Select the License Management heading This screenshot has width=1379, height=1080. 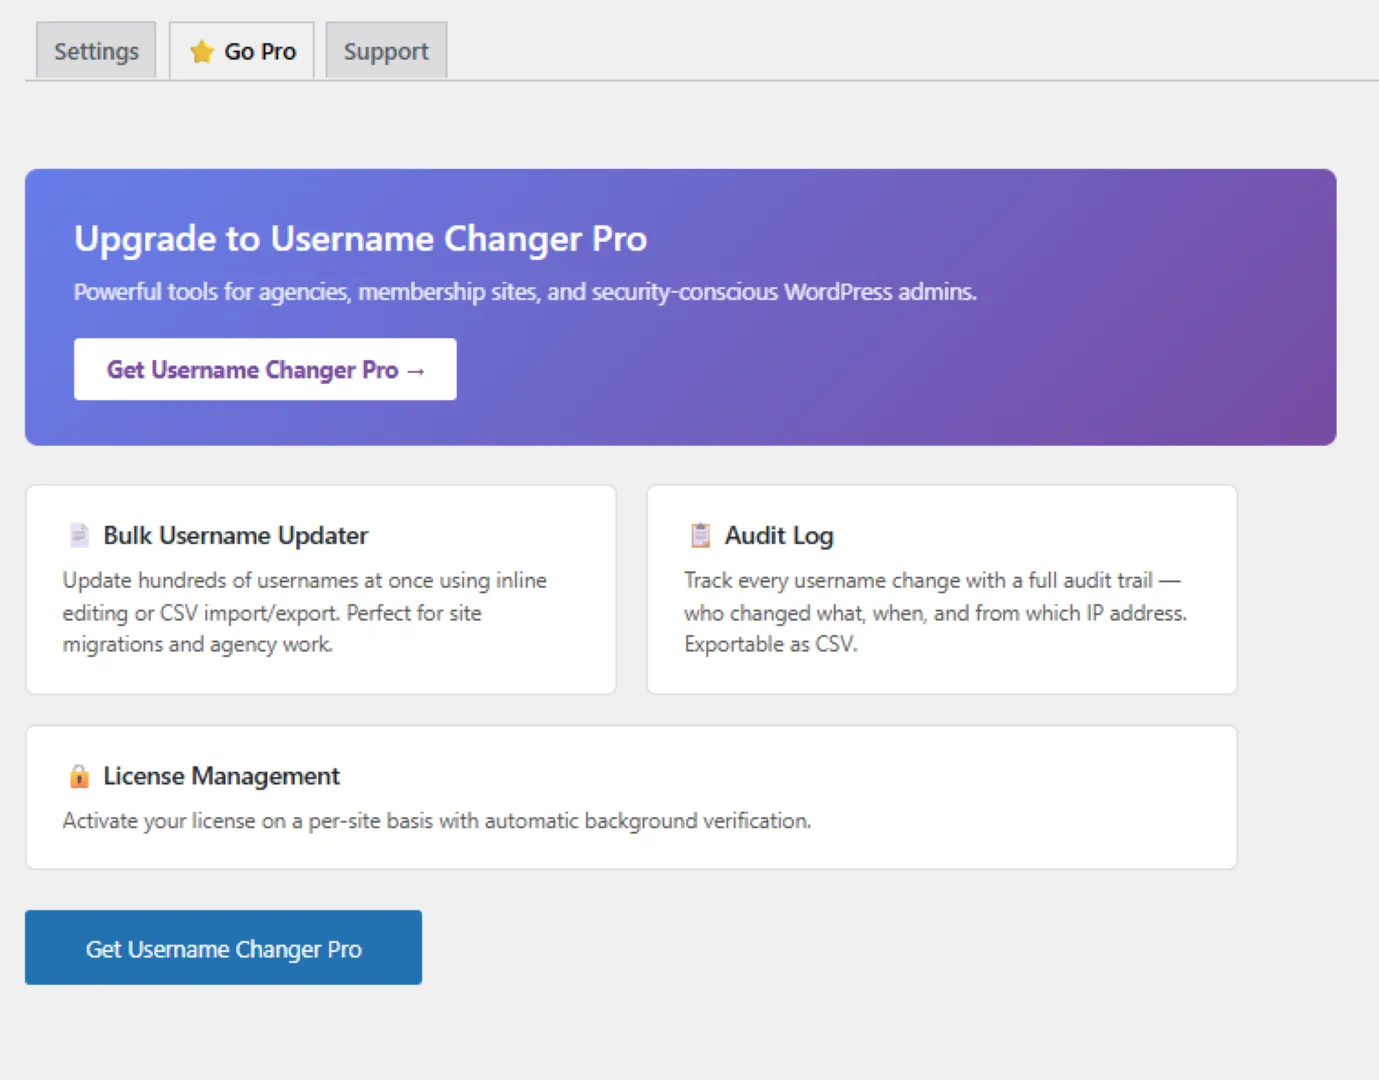click(222, 776)
